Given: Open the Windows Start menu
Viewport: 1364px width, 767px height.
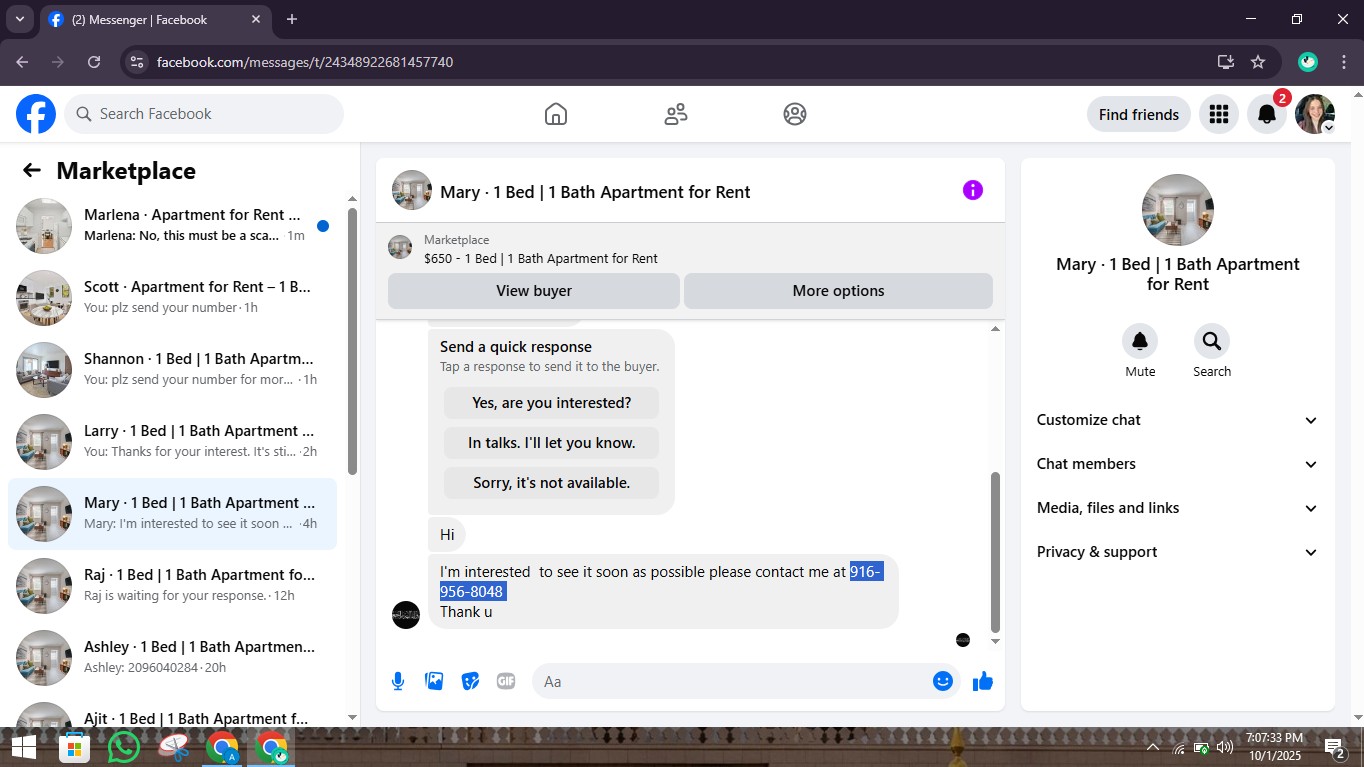Looking at the screenshot, I should tap(23, 747).
